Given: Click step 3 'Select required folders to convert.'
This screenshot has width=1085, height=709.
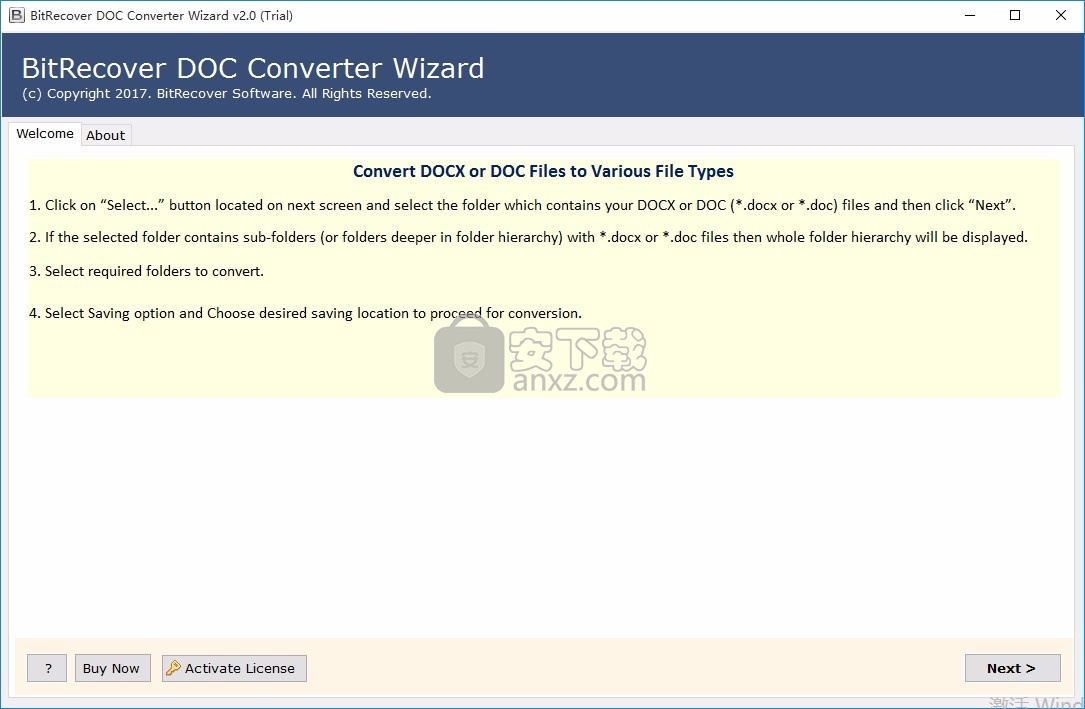Looking at the screenshot, I should (x=147, y=271).
